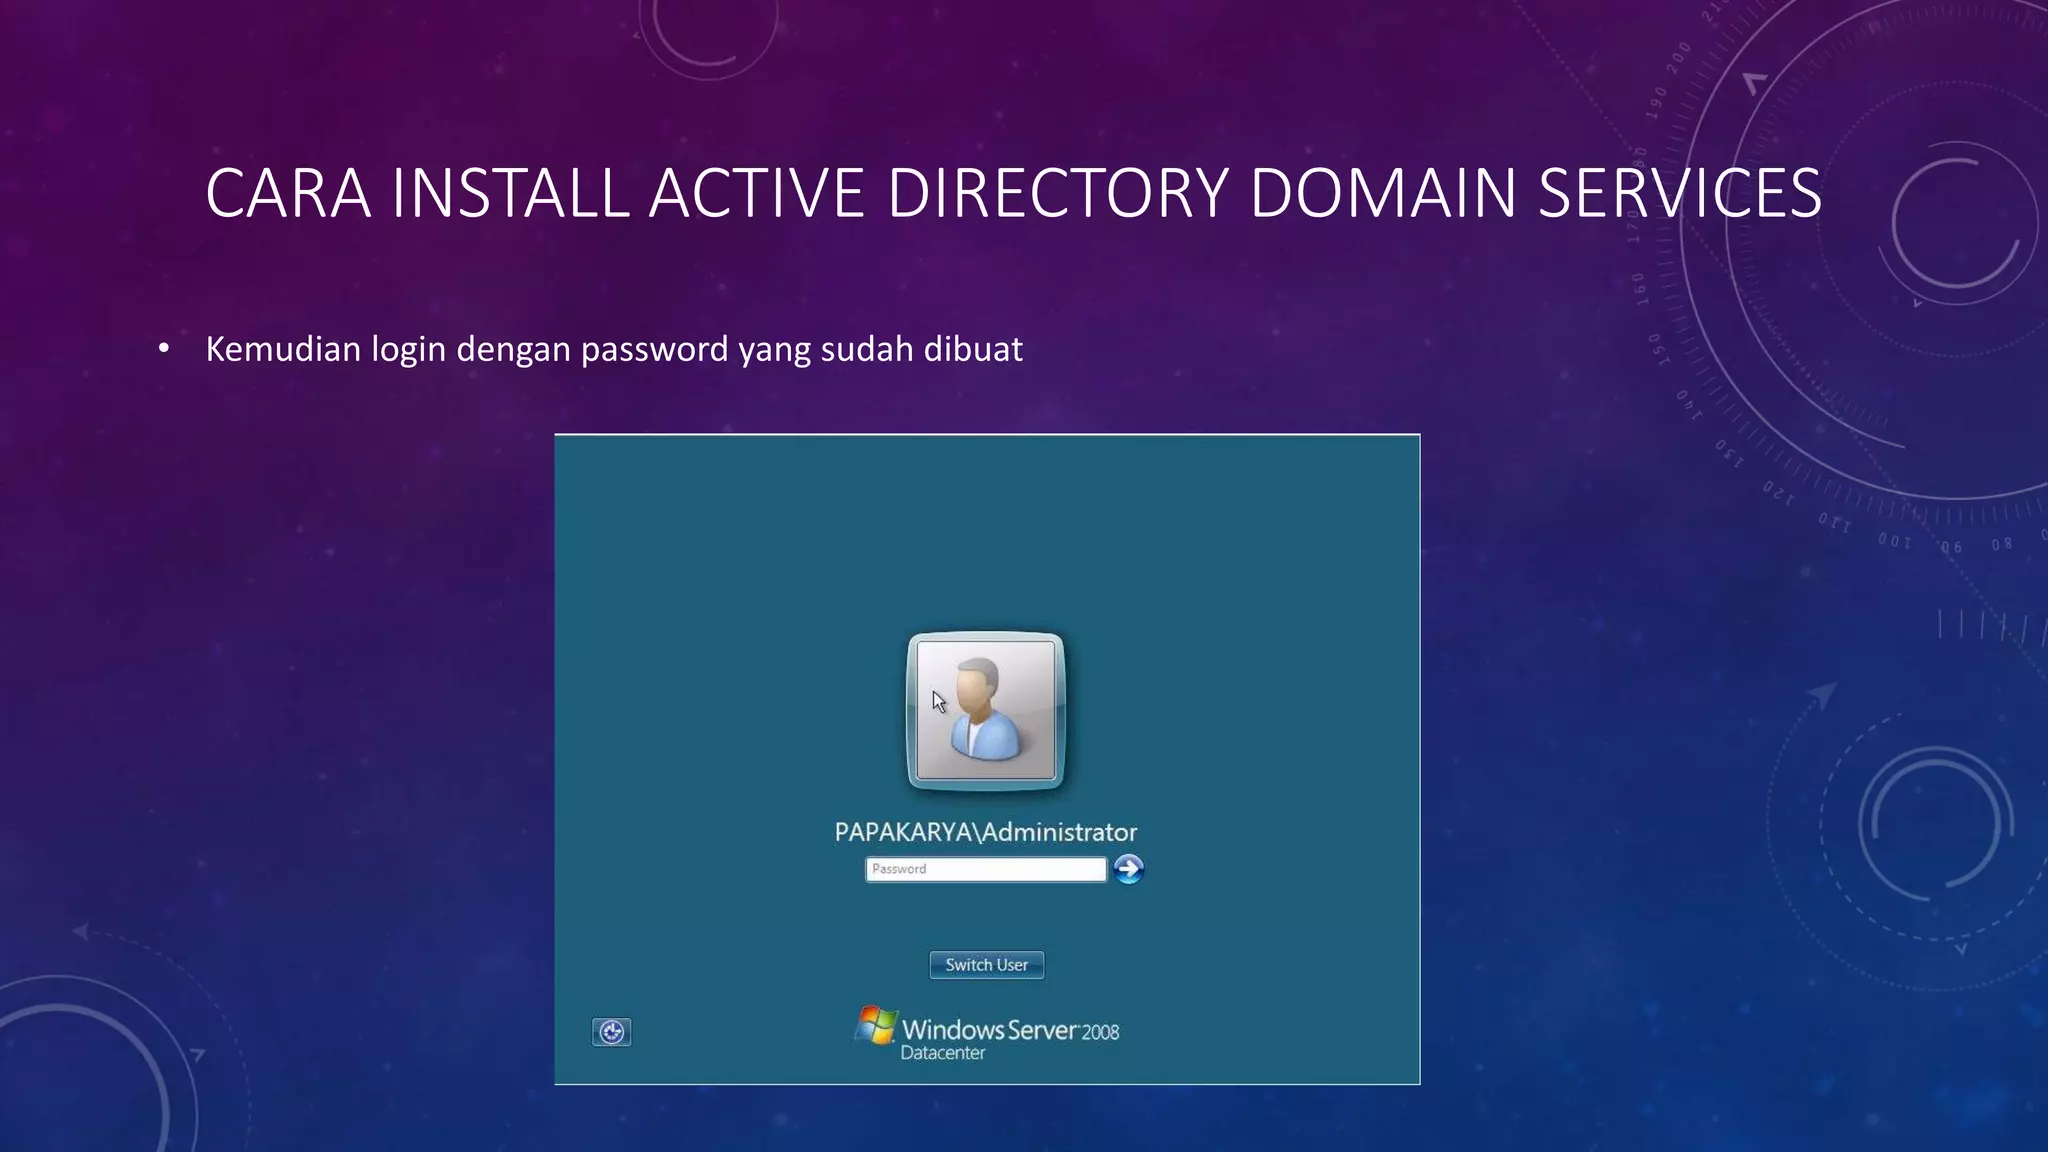Open the Ease of Access icon

(x=612, y=1032)
